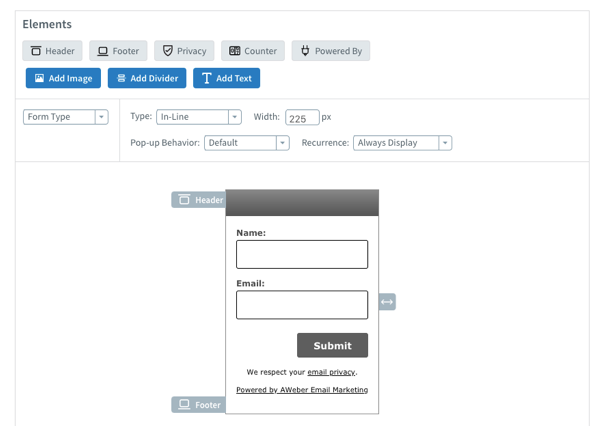
Task: Click the horizontal resize handle icon
Action: point(387,302)
